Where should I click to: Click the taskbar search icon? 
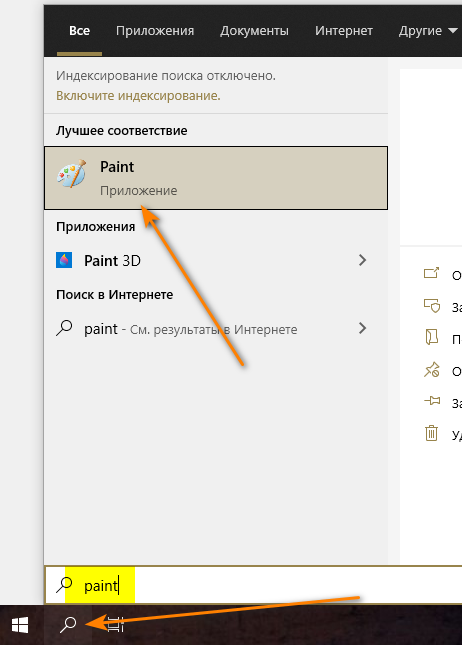pos(68,625)
